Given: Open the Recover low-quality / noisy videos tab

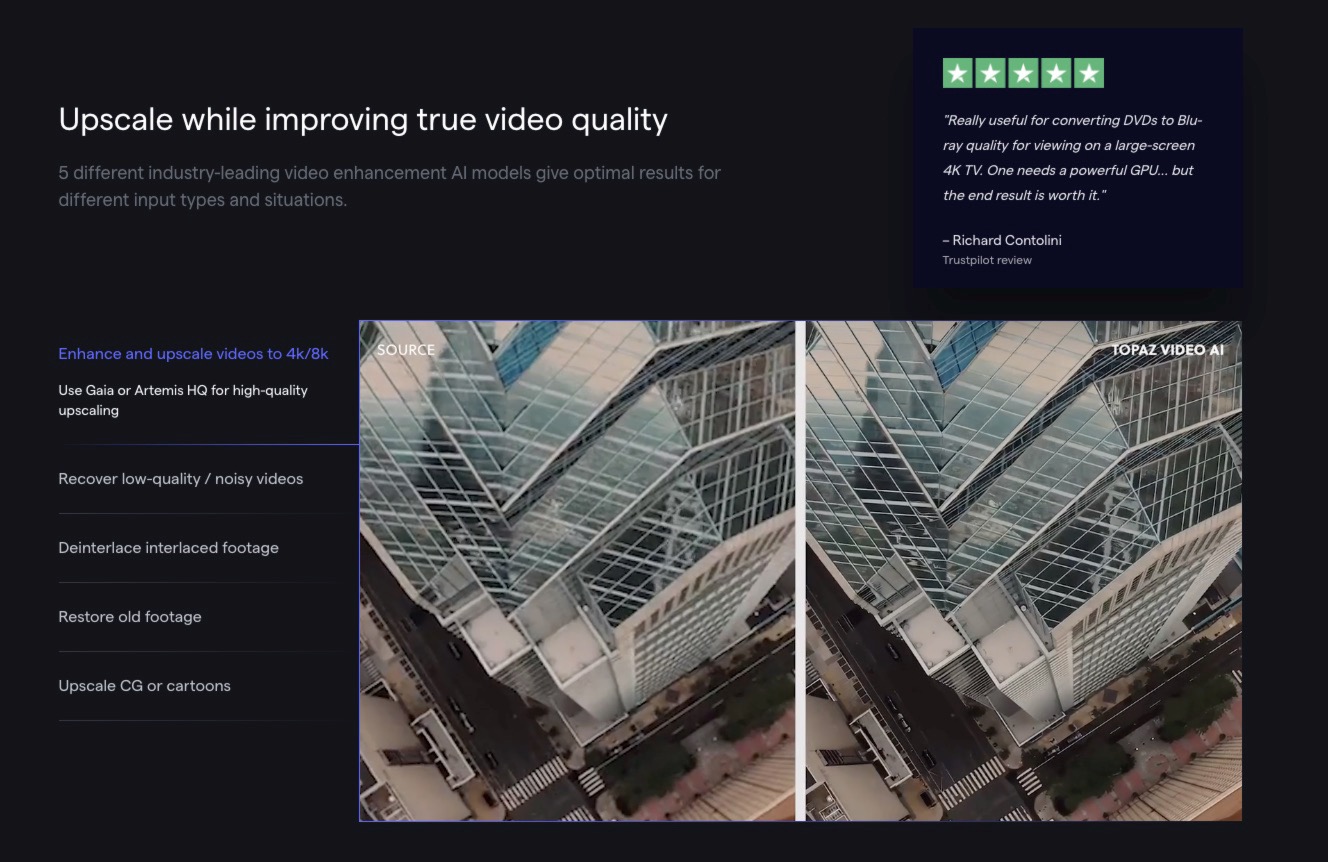Looking at the screenshot, I should pyautogui.click(x=180, y=479).
